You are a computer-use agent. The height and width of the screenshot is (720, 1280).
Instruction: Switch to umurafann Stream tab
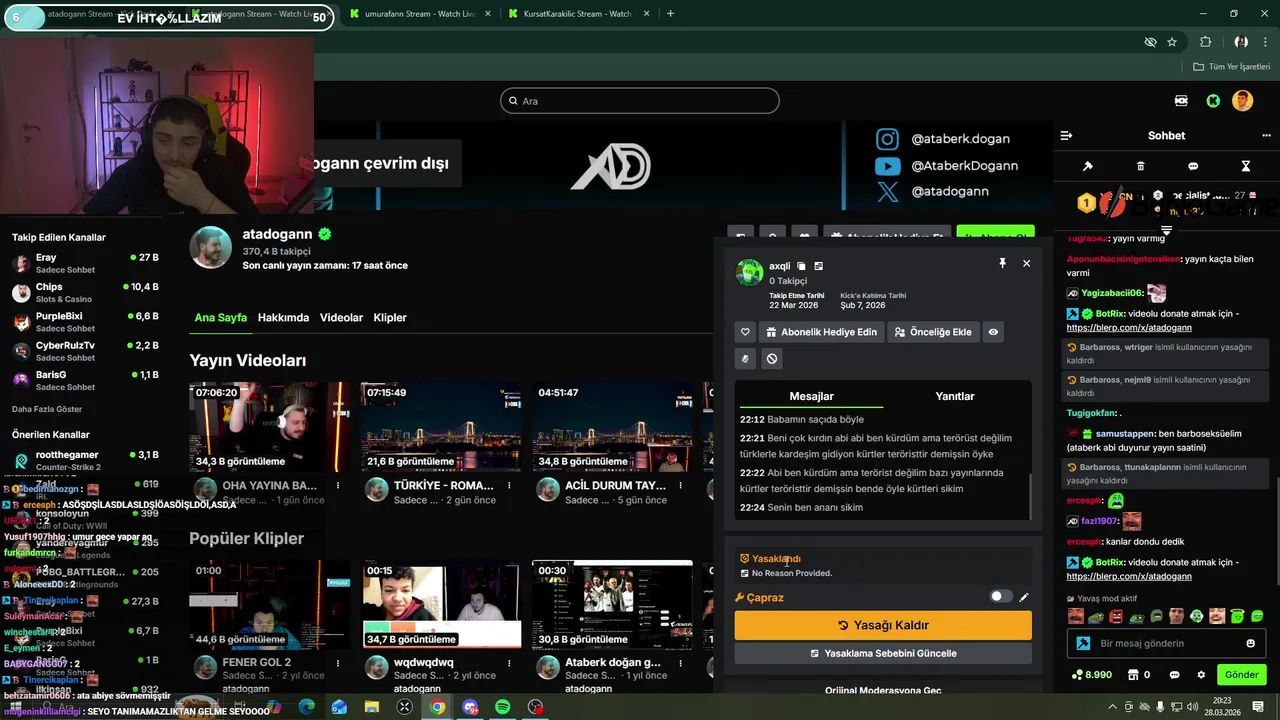click(x=418, y=14)
